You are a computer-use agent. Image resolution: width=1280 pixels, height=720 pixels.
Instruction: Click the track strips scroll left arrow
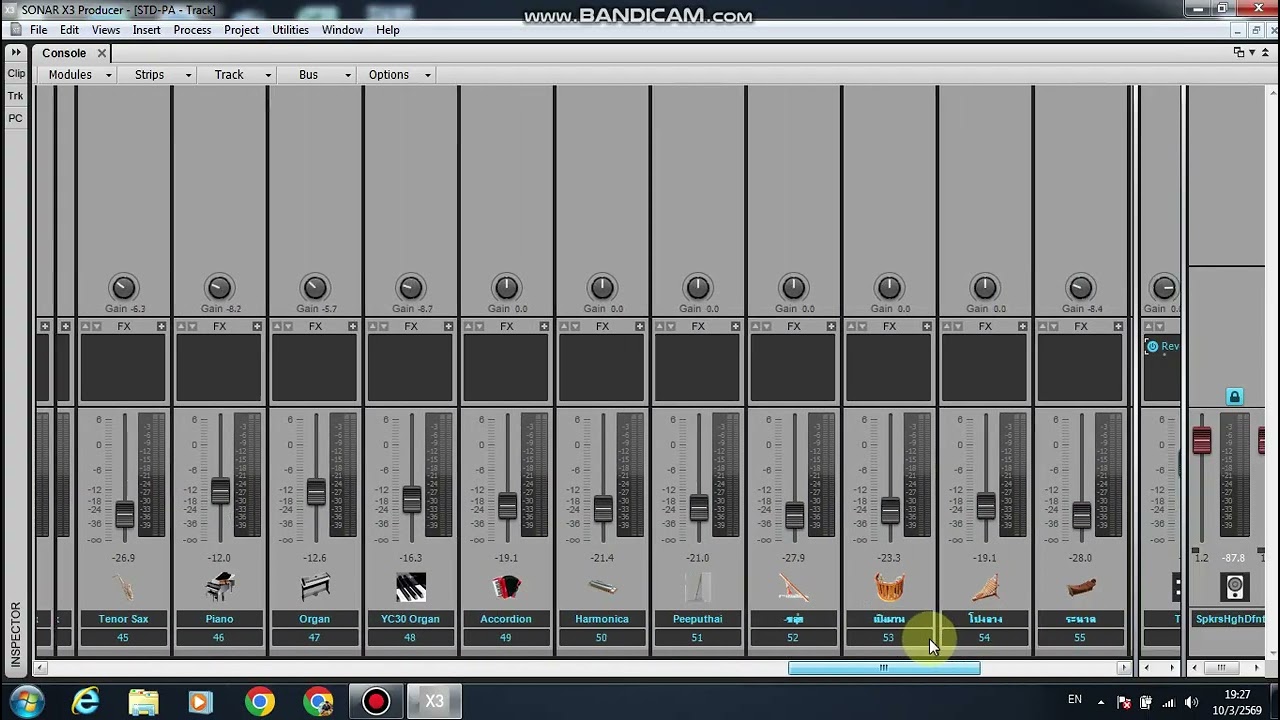tap(41, 668)
